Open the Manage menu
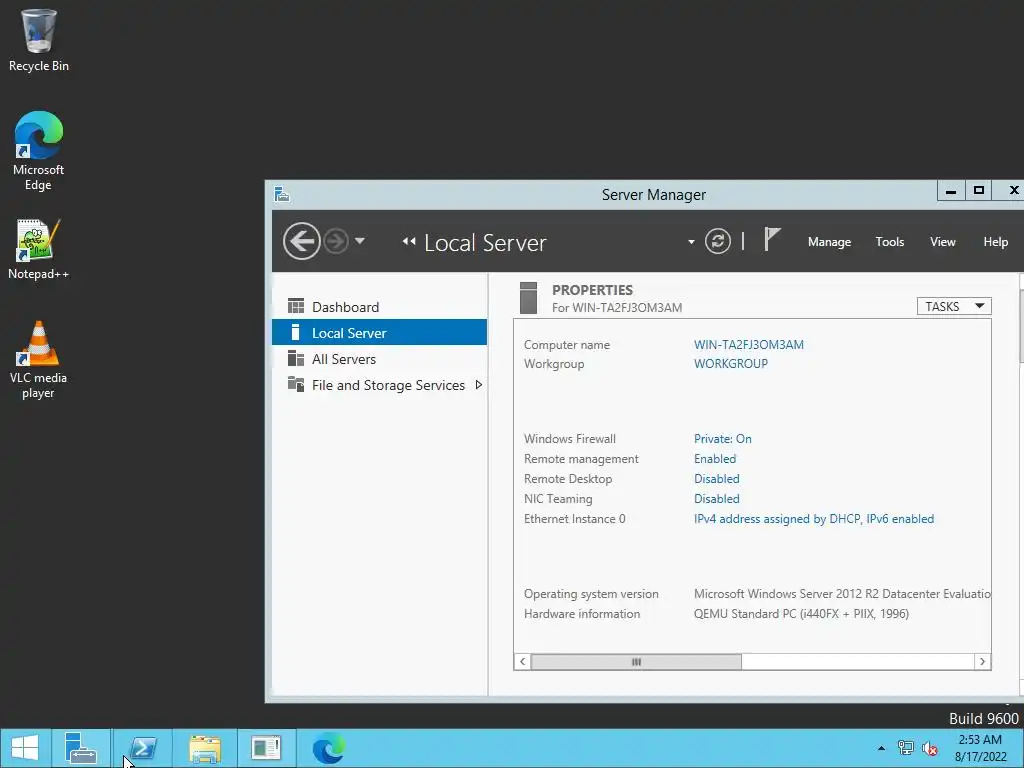The image size is (1024, 768). coord(829,242)
